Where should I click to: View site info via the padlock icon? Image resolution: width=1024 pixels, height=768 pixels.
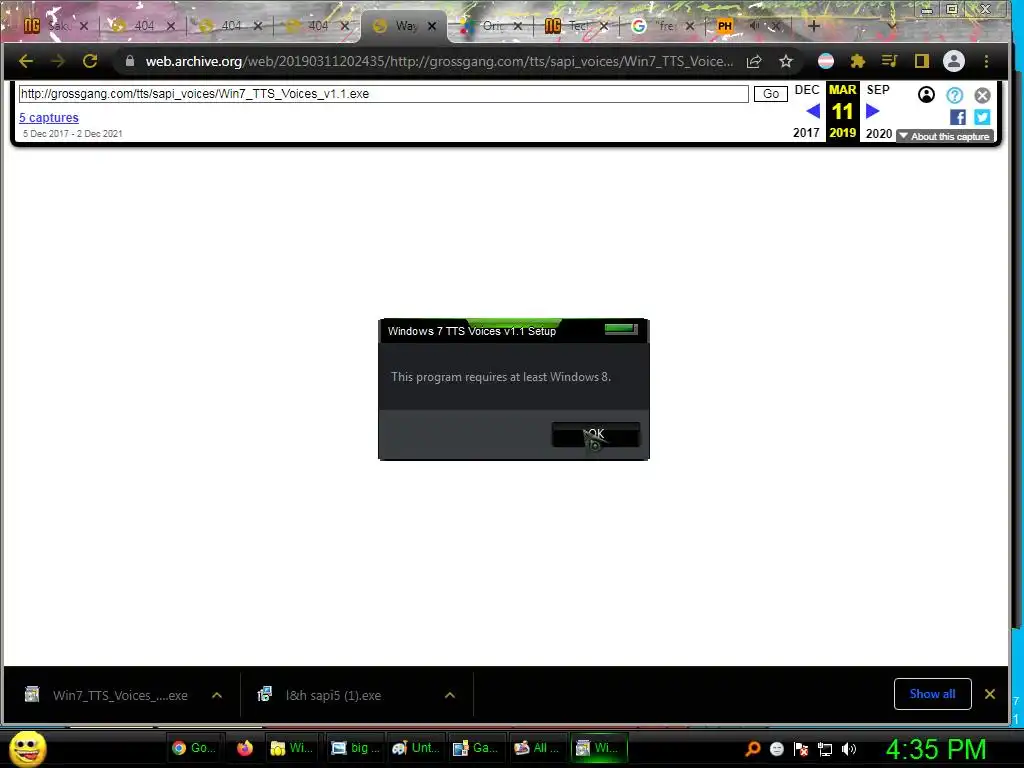click(x=130, y=61)
